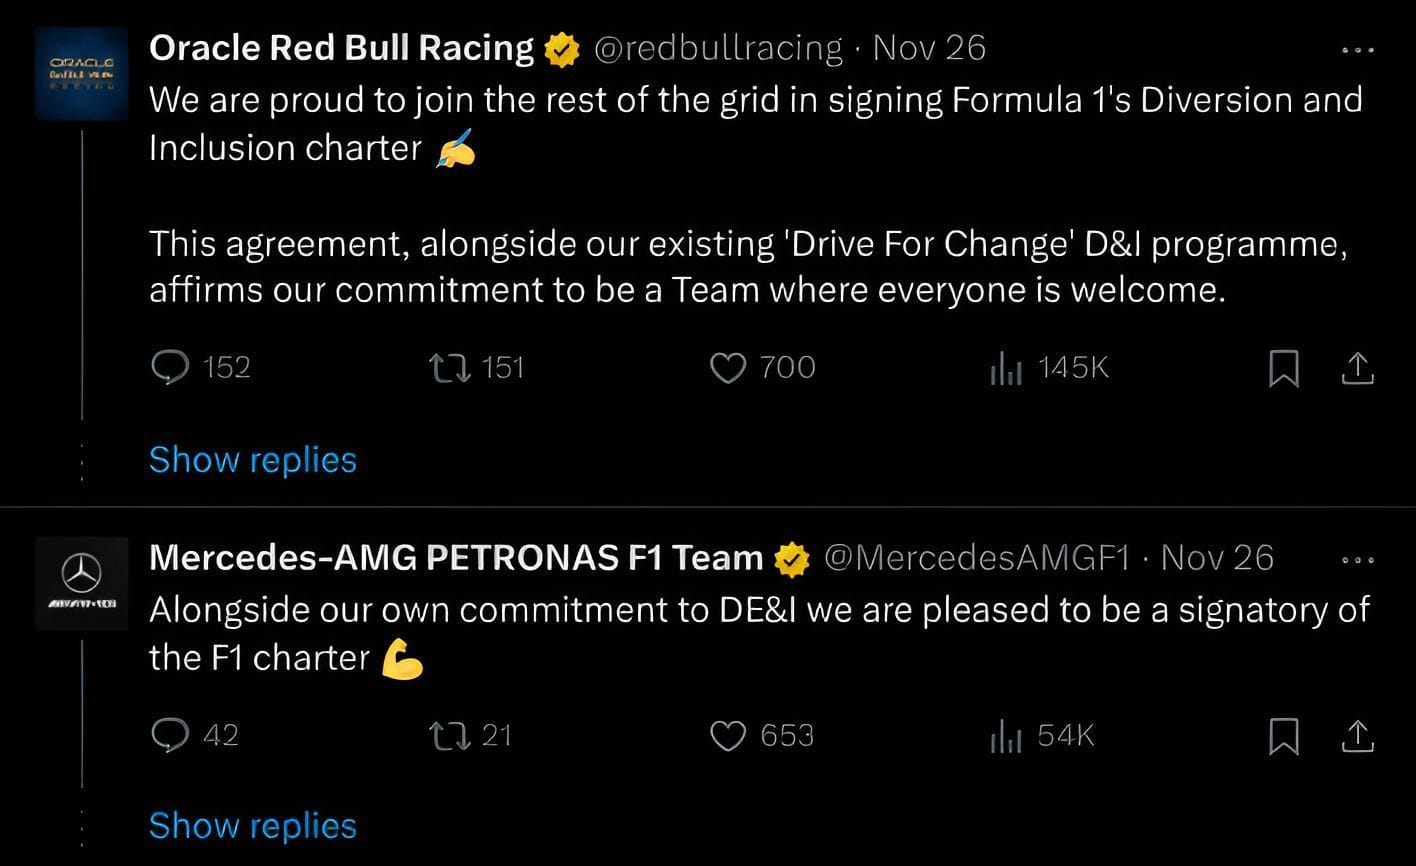Open more options for Mercedes tweet
1416x866 pixels.
(1357, 560)
